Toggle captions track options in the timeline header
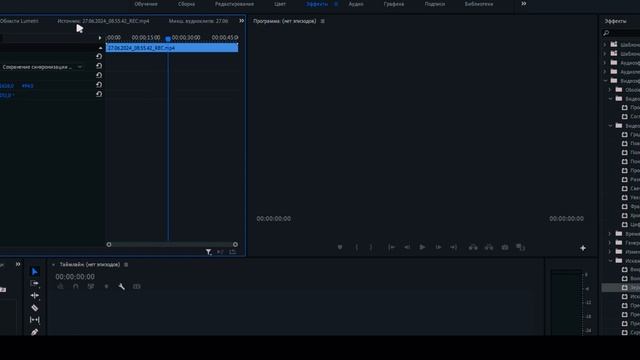Screen dimensions: 640x360 tap(136, 287)
